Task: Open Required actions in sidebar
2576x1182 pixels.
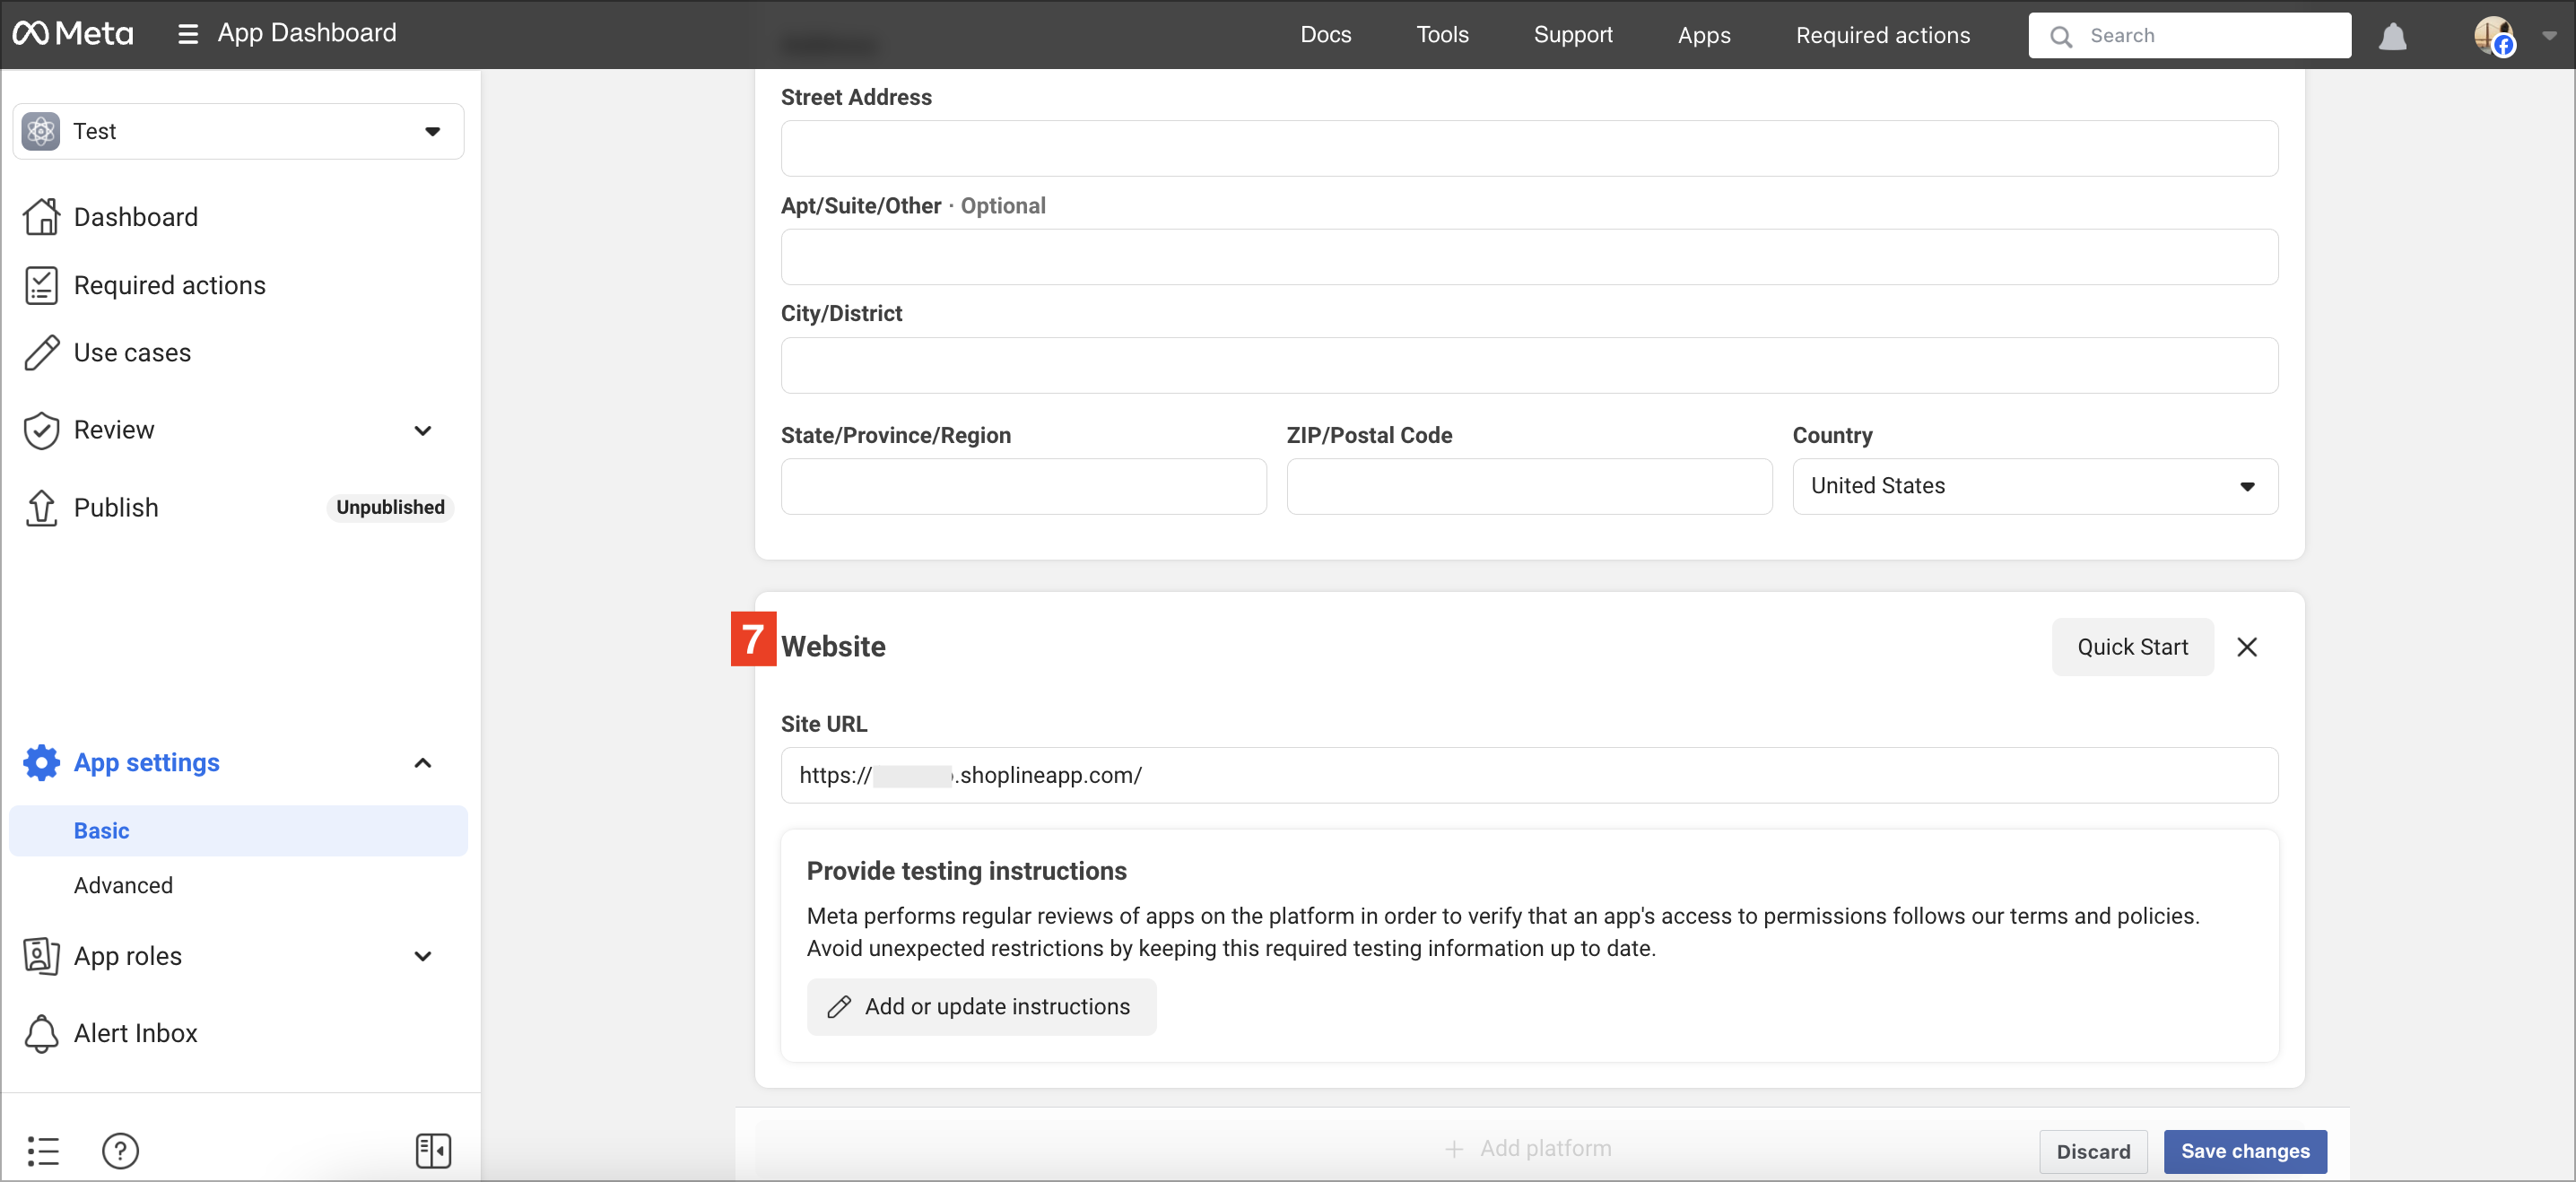Action: point(169,285)
